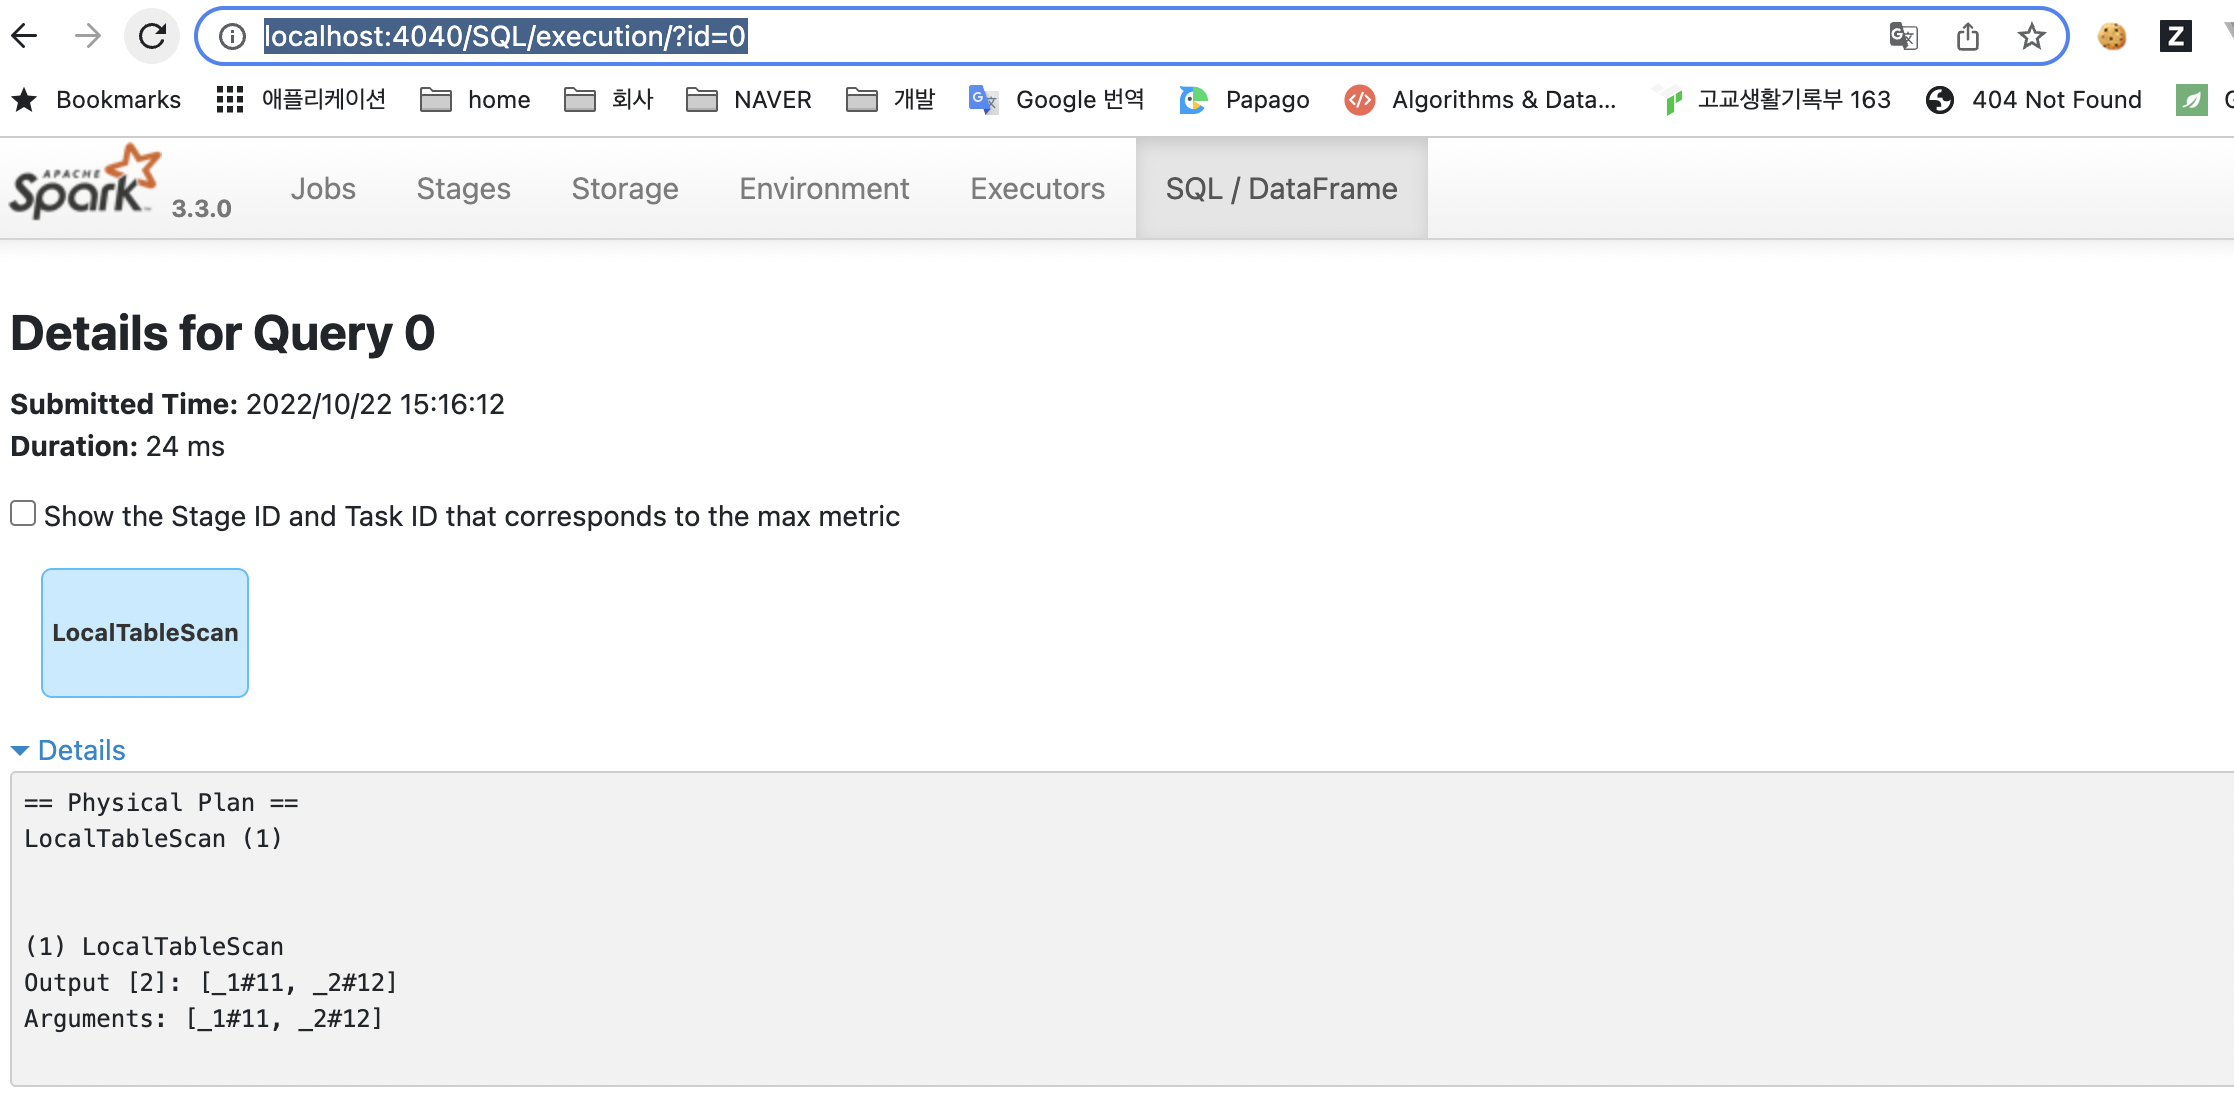Go to the Storage tab
This screenshot has height=1106, width=2234.
[x=625, y=189]
